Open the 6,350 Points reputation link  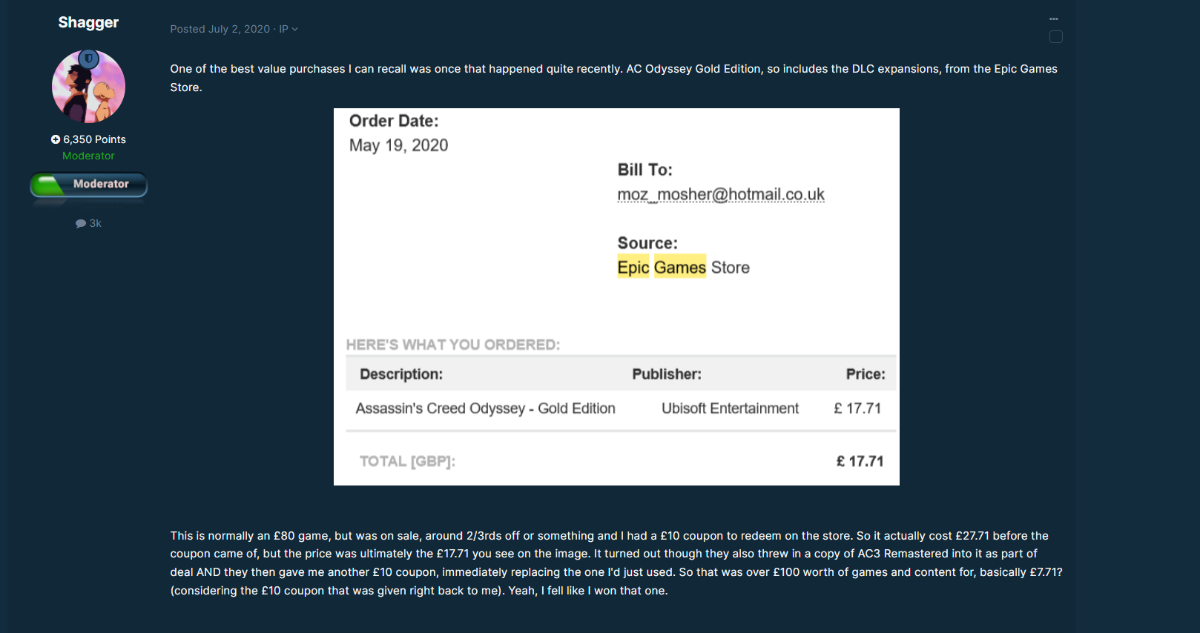(94, 140)
